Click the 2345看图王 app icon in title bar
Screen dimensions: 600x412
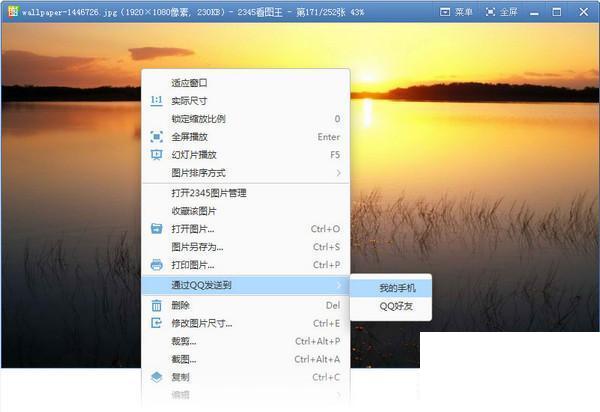(13, 11)
